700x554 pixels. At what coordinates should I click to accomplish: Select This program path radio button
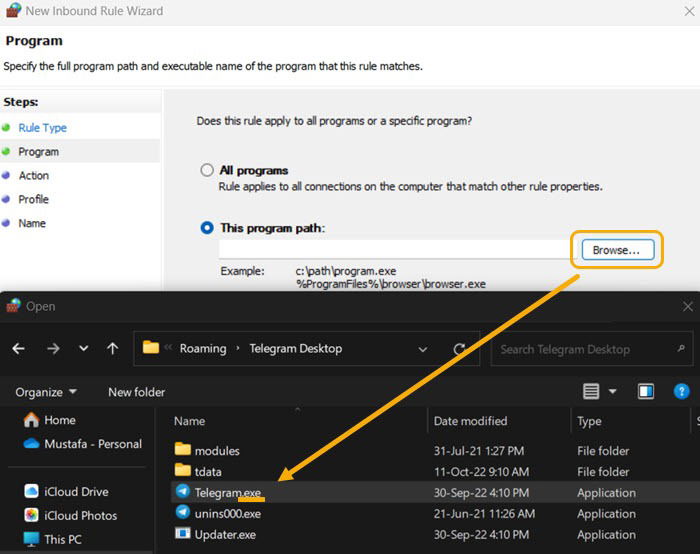point(207,228)
